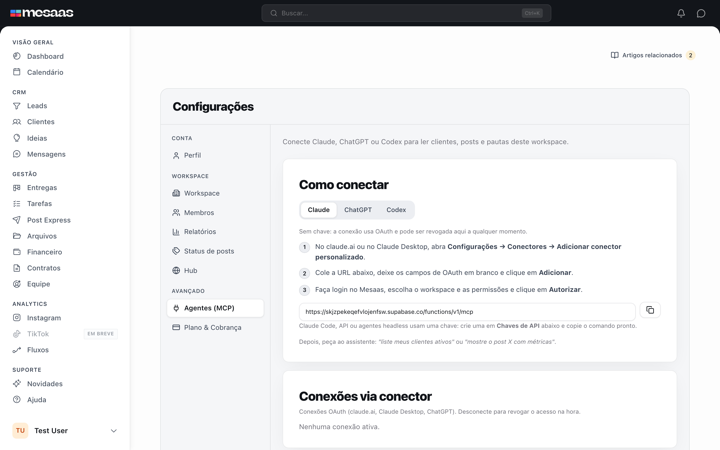Click the Status de posts tag icon

click(176, 251)
